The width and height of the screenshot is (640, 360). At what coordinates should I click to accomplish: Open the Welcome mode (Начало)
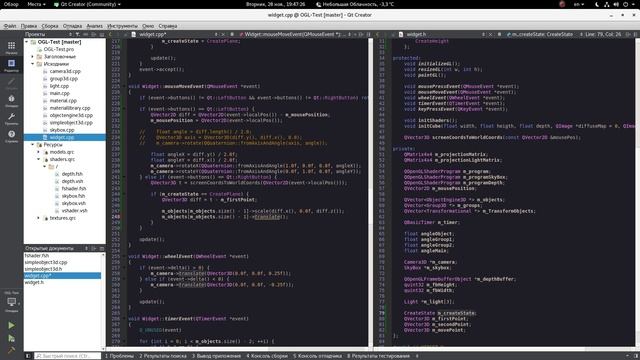[x=11, y=47]
